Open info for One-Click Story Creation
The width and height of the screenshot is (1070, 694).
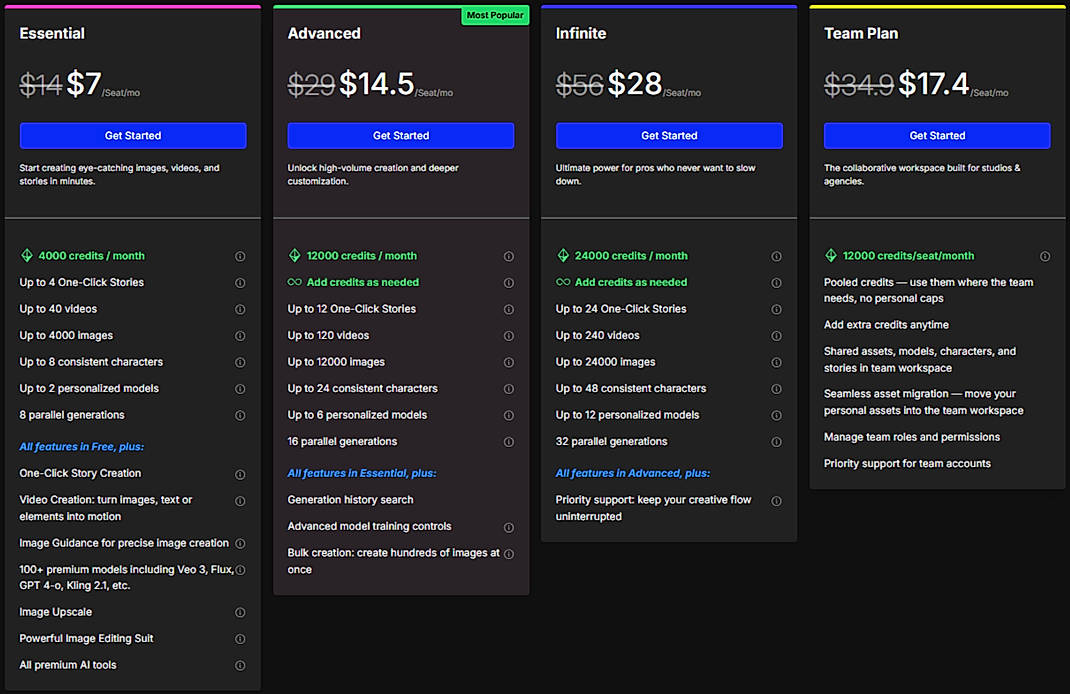(240, 474)
